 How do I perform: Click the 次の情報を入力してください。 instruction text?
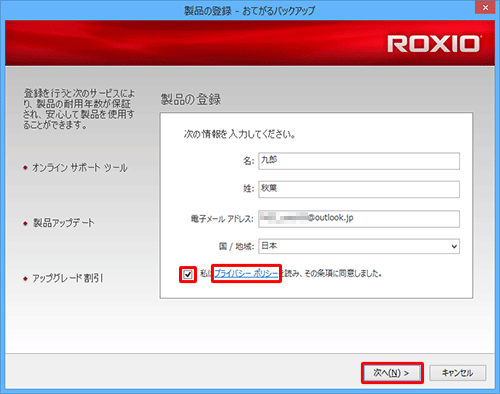pyautogui.click(x=239, y=134)
